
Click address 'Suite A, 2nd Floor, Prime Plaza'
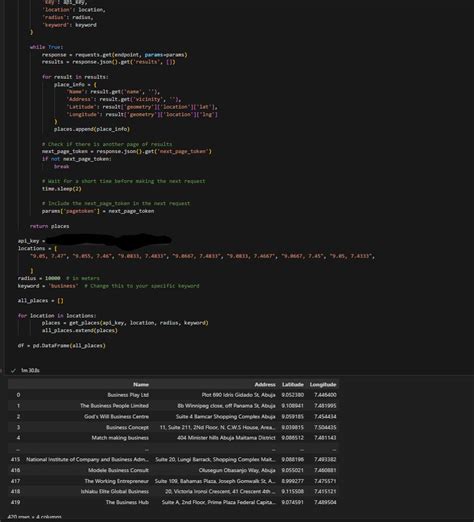pyautogui.click(x=219, y=502)
